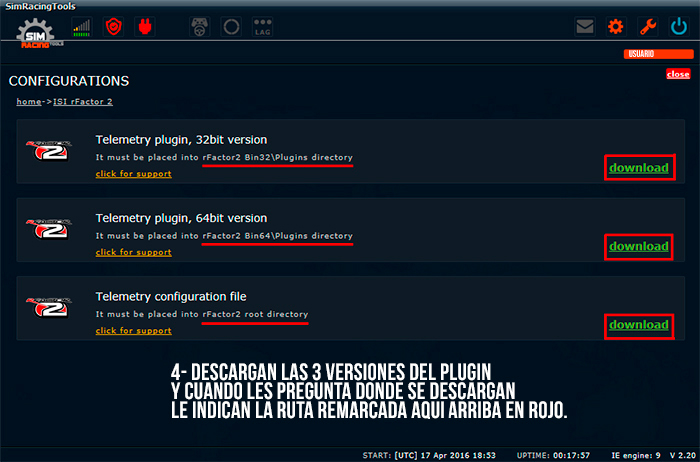Open tools with the orange wrench icon

point(648,27)
